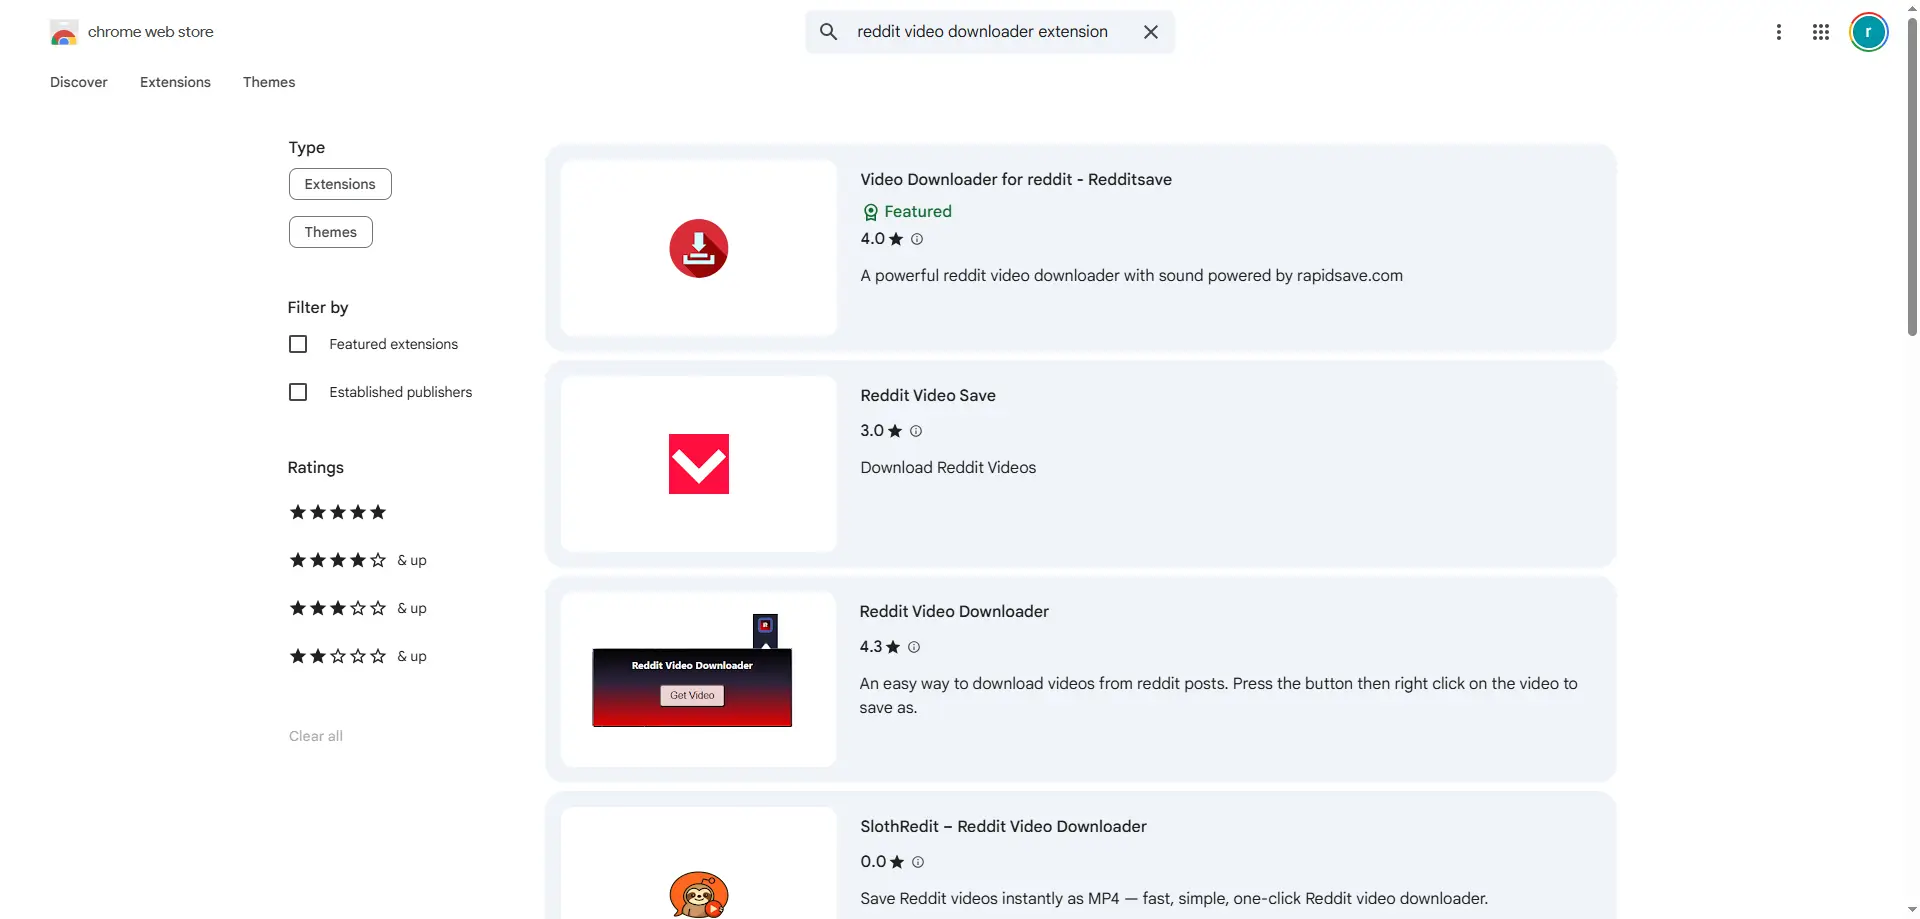This screenshot has height=919, width=1920.
Task: Open the user account avatar
Action: coord(1867,32)
